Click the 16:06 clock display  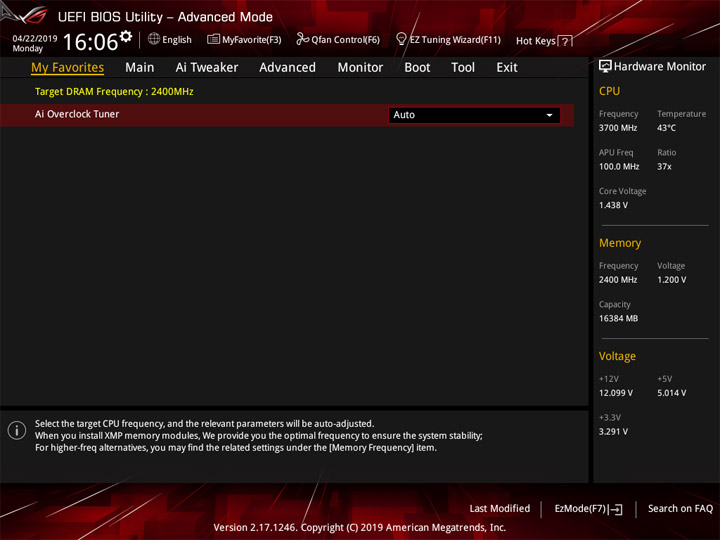pos(91,42)
